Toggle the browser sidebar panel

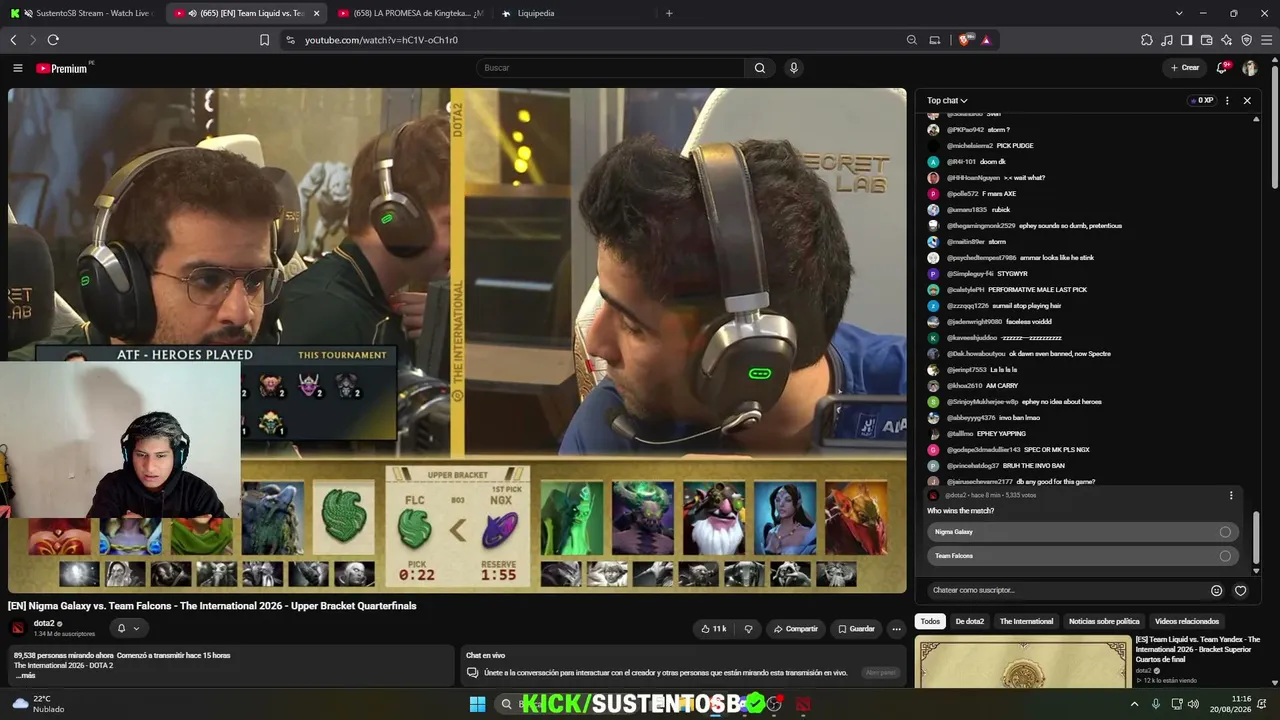(x=1187, y=40)
